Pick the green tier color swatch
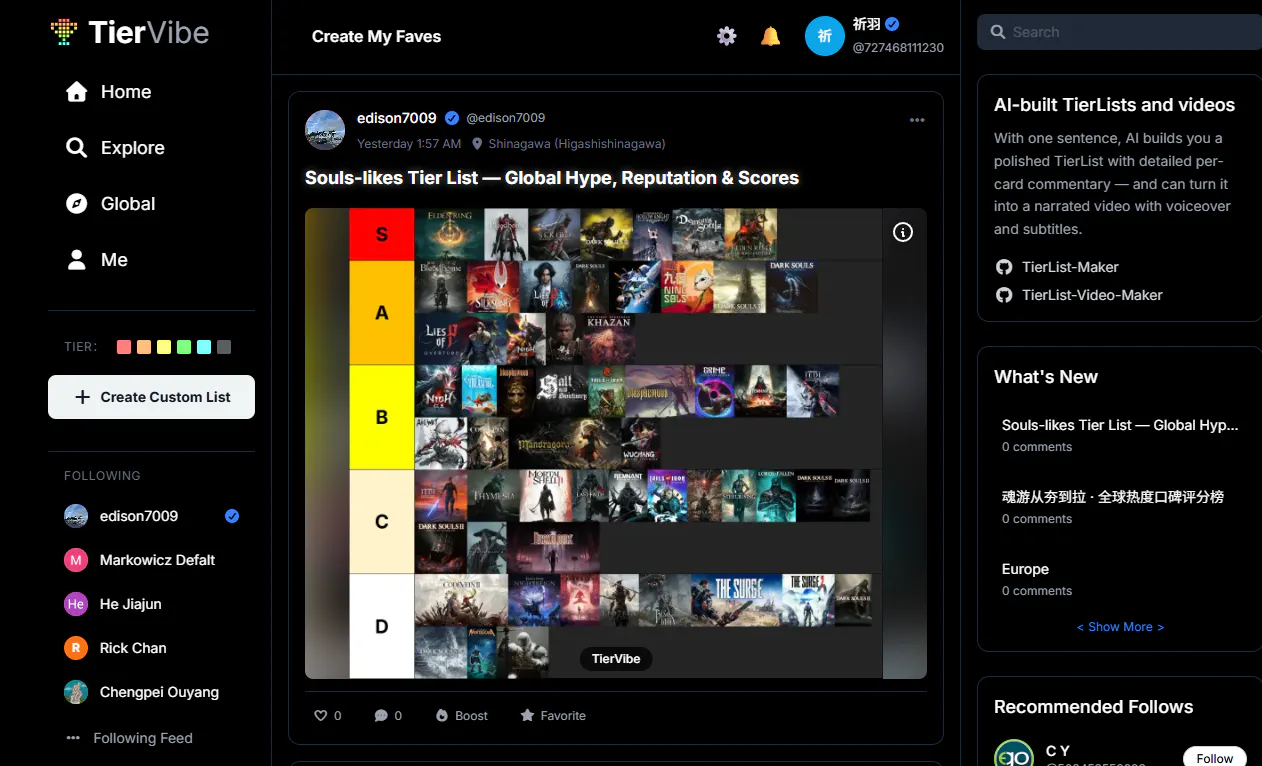This screenshot has height=766, width=1262. pyautogui.click(x=184, y=347)
